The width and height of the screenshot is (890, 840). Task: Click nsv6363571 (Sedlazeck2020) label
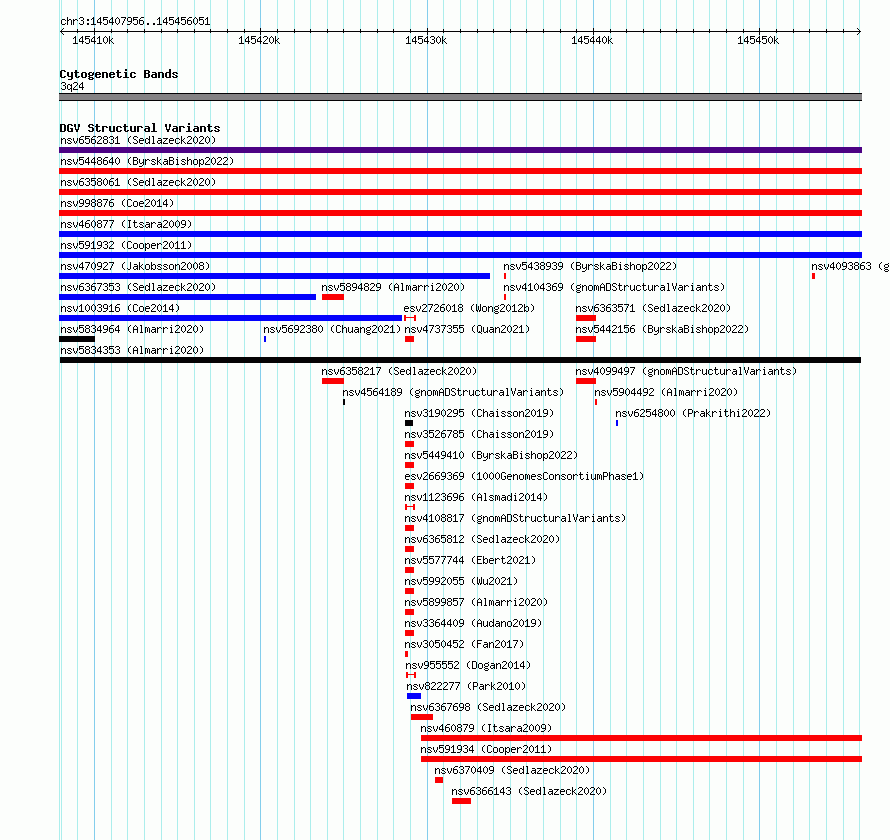tap(653, 308)
